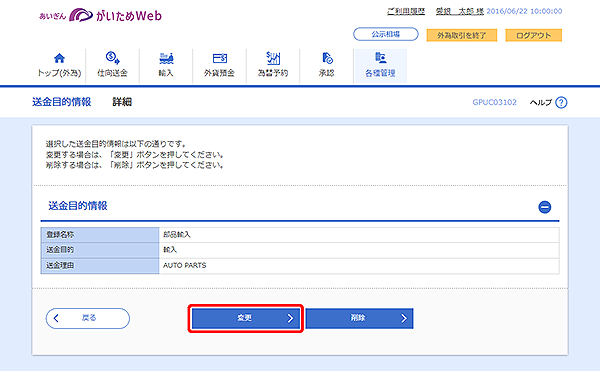600x371 pixels.
Task: Collapse the 送金目的情報 section
Action: 545,207
